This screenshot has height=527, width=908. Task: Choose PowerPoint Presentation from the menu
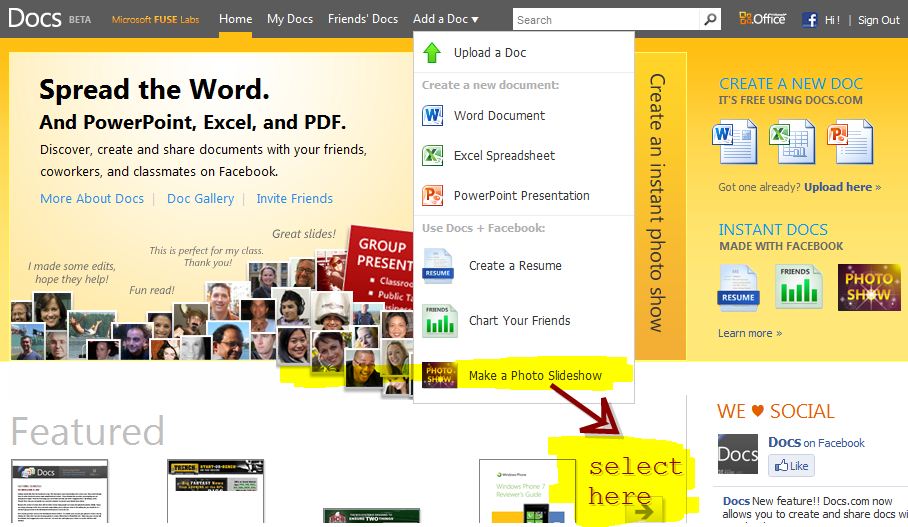click(x=524, y=195)
